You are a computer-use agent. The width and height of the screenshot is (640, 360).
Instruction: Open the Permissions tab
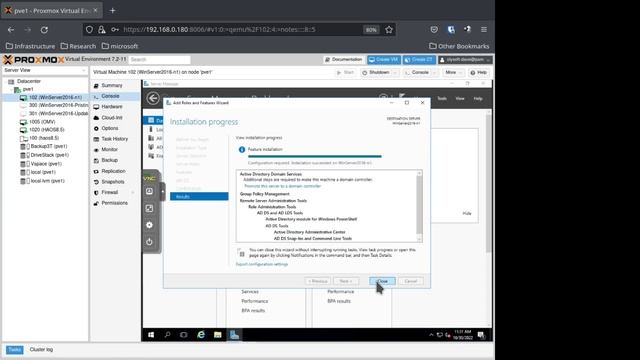[x=114, y=203]
